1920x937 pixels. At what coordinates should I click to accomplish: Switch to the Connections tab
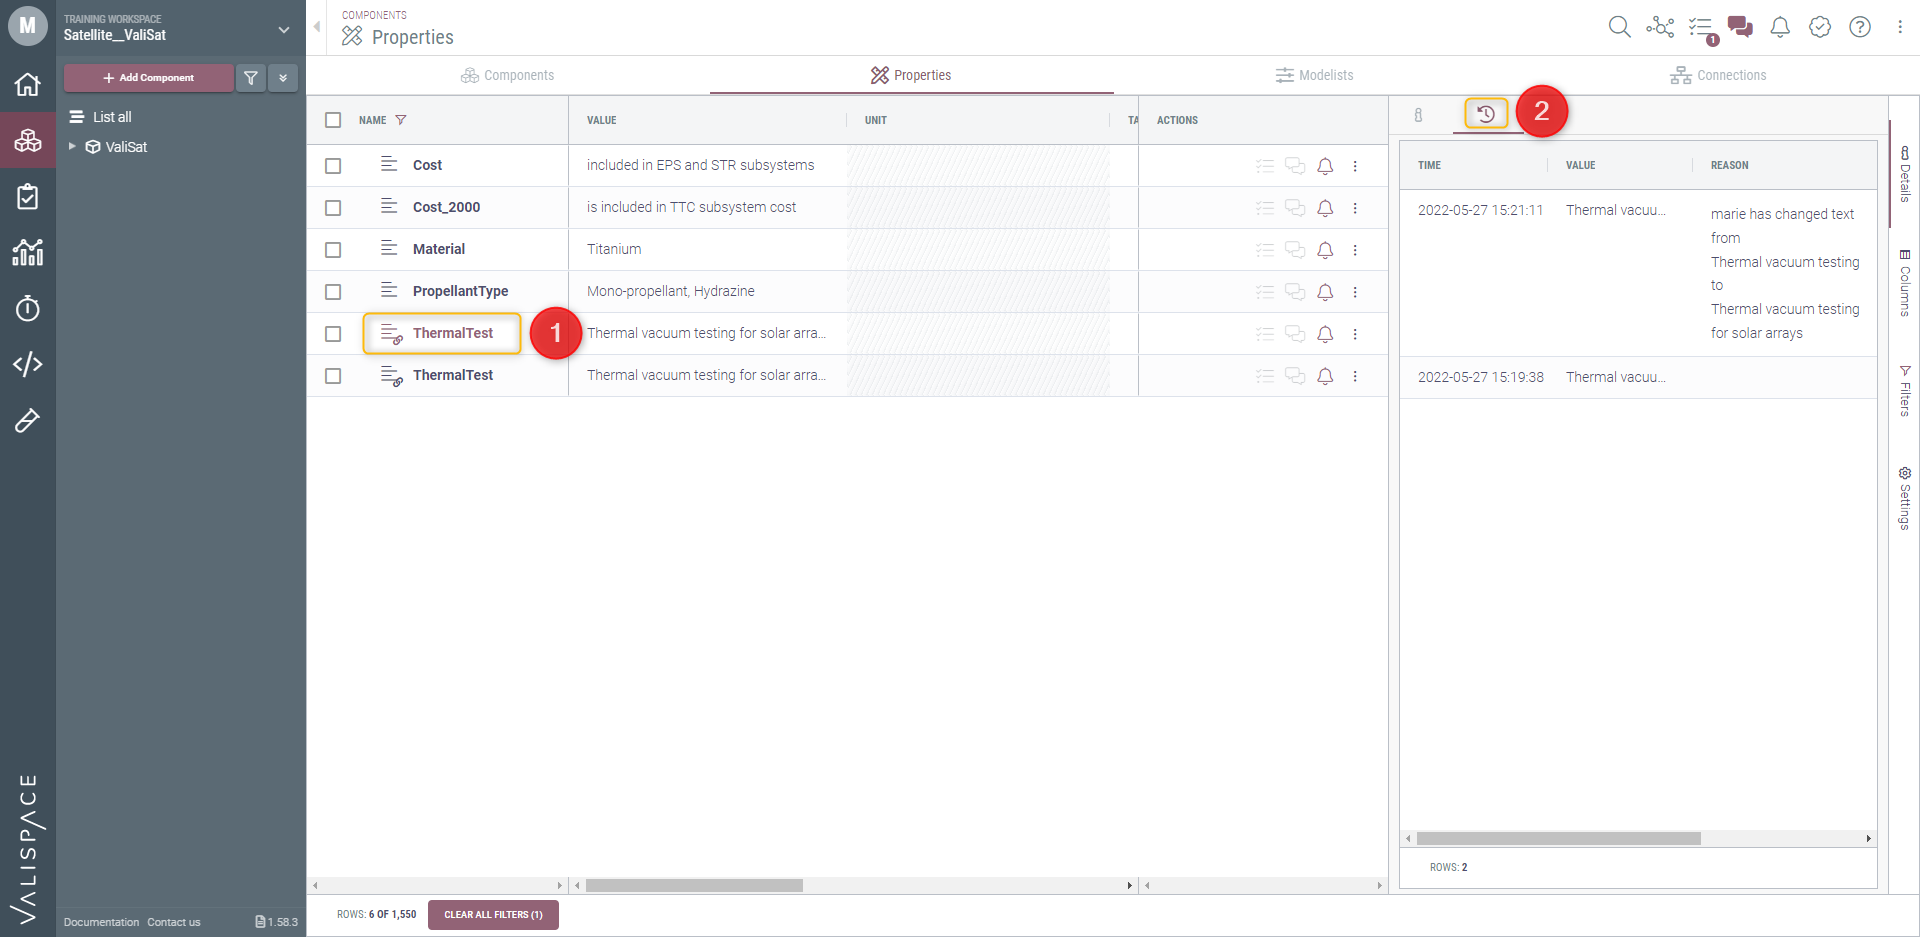(1718, 75)
